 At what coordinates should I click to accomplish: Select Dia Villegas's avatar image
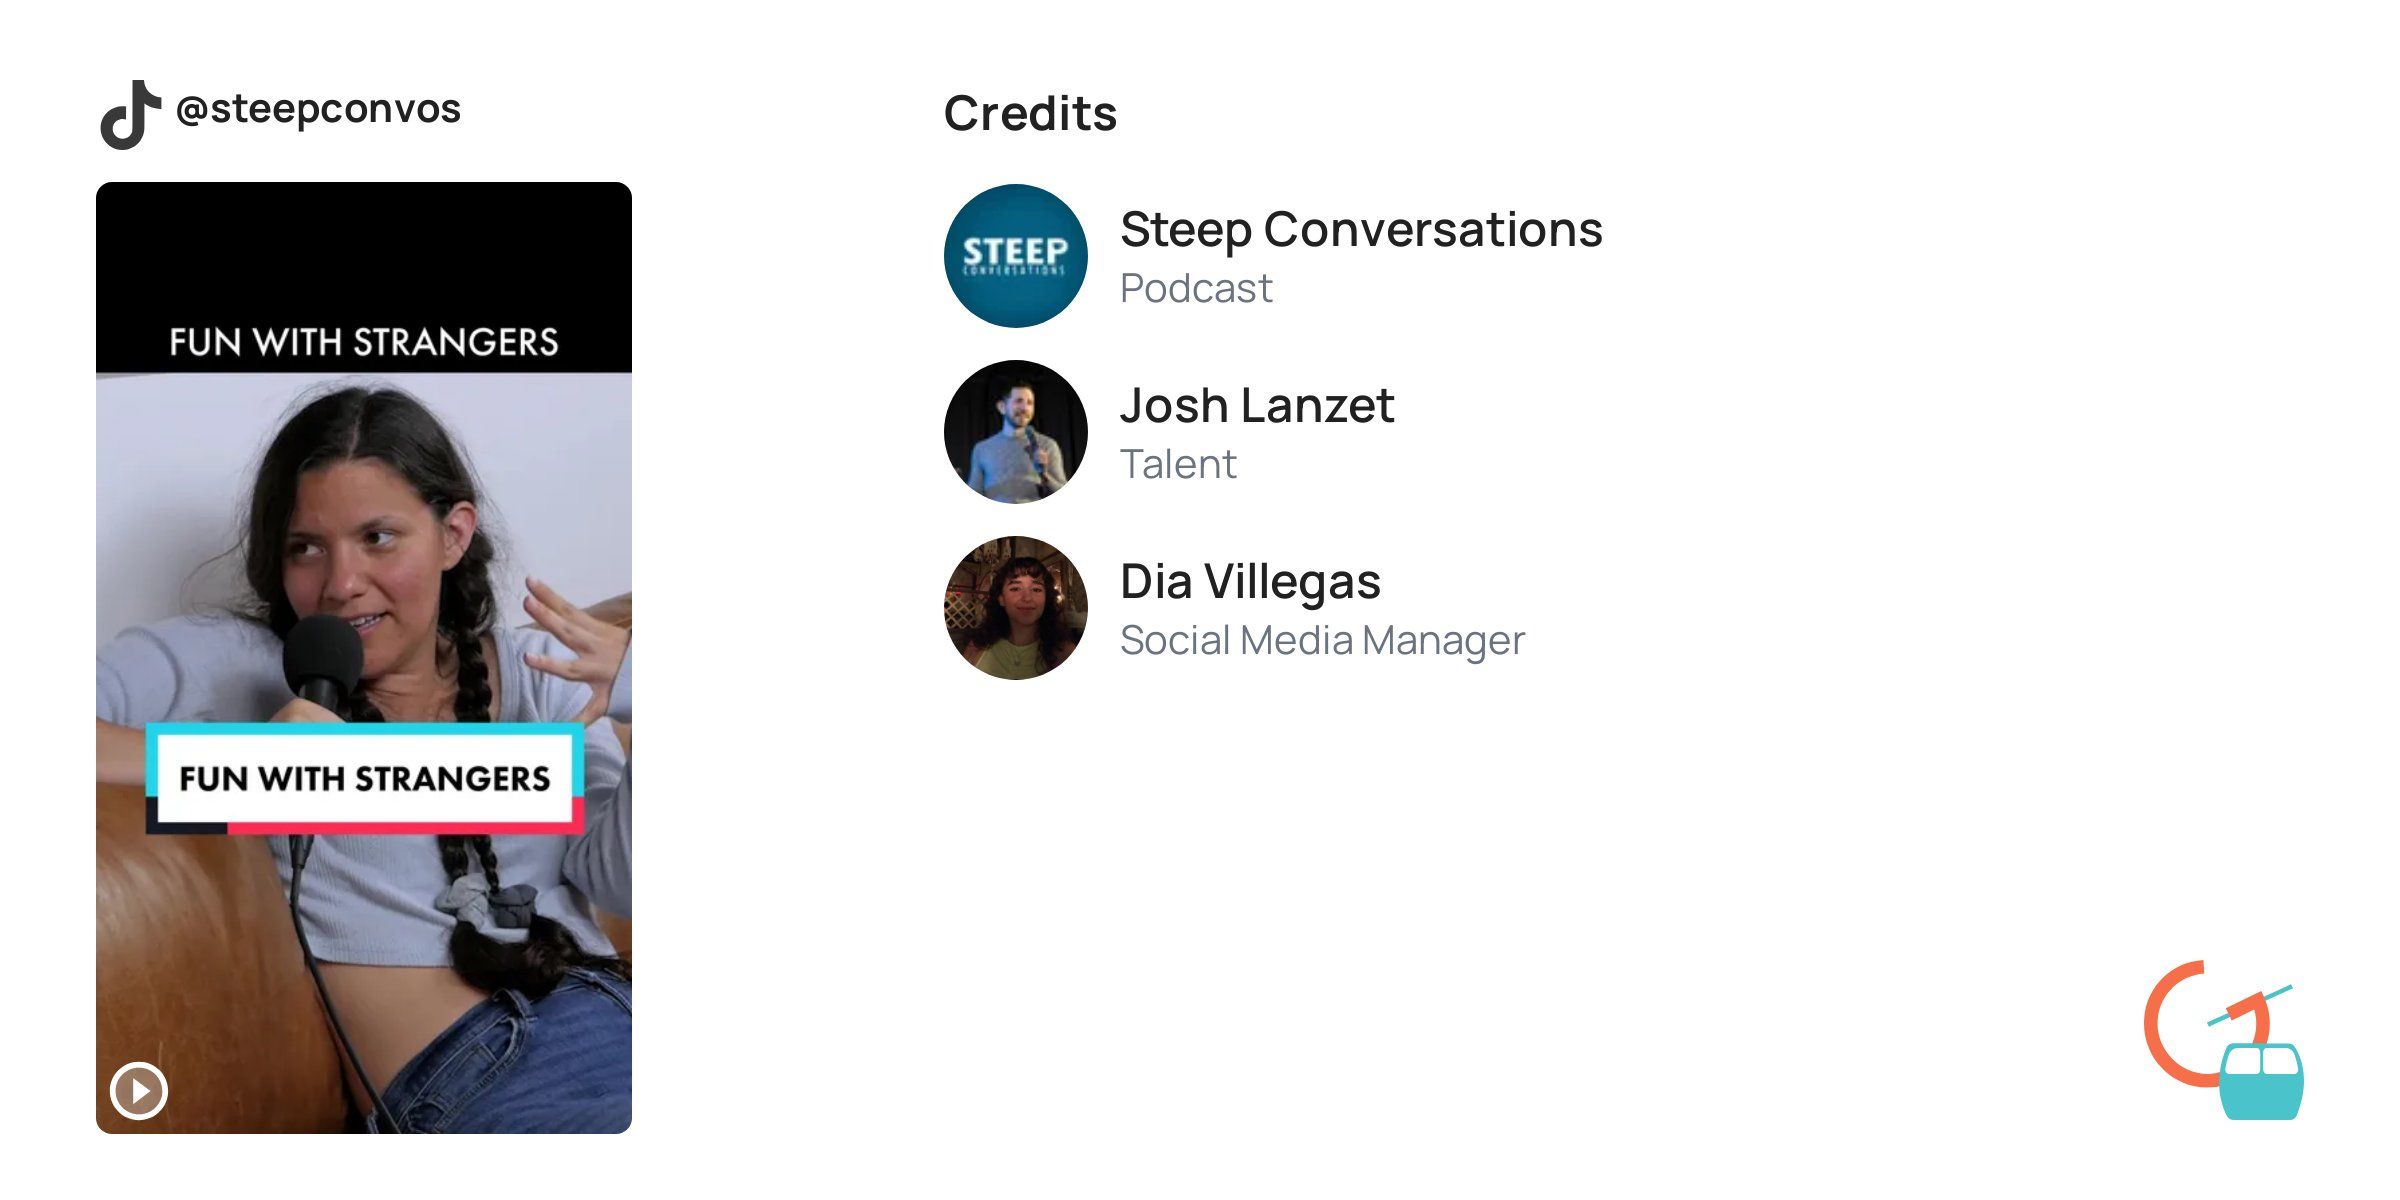pyautogui.click(x=1014, y=606)
